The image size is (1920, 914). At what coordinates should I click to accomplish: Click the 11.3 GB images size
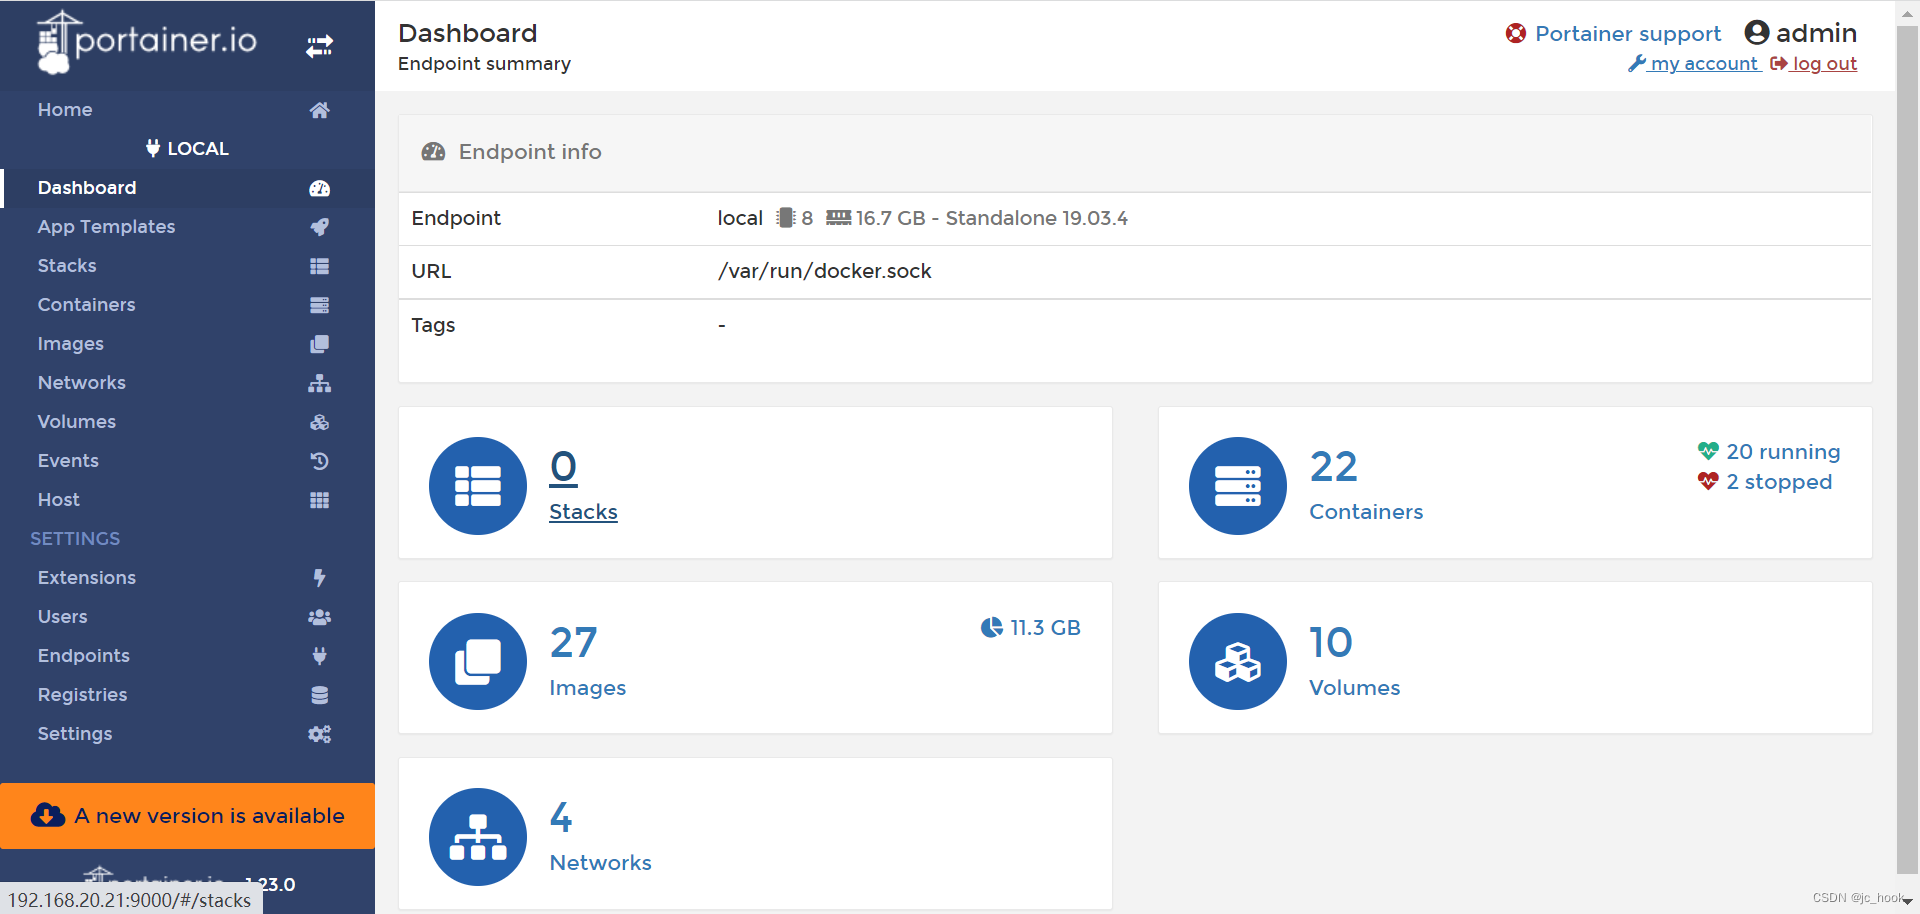click(x=1030, y=628)
